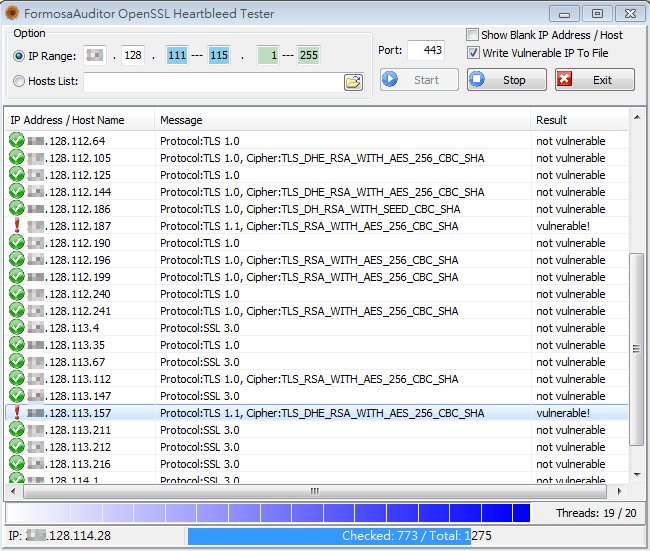Sort by IP Address / Host Name column
This screenshot has height=551, width=650.
click(x=80, y=120)
